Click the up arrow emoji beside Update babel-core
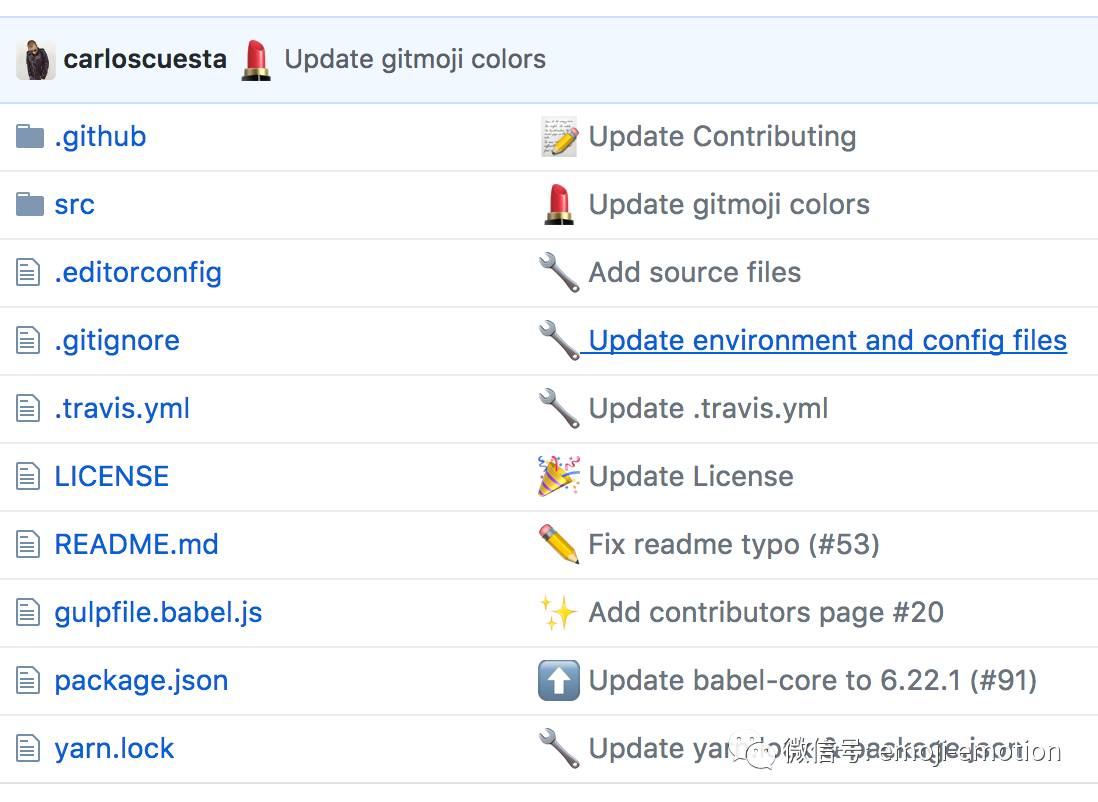This screenshot has width=1098, height=802. [559, 681]
